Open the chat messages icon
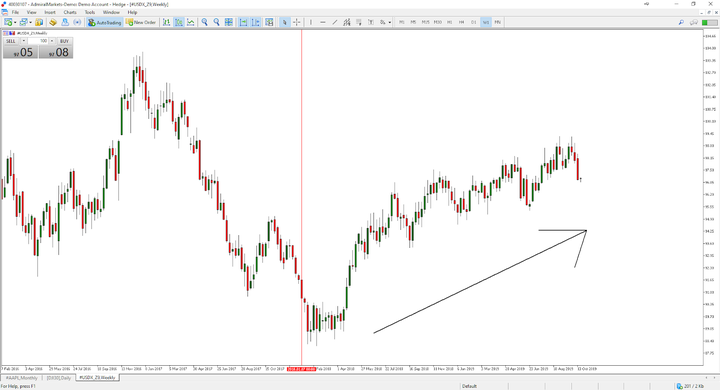720x390 pixels. (x=694, y=22)
